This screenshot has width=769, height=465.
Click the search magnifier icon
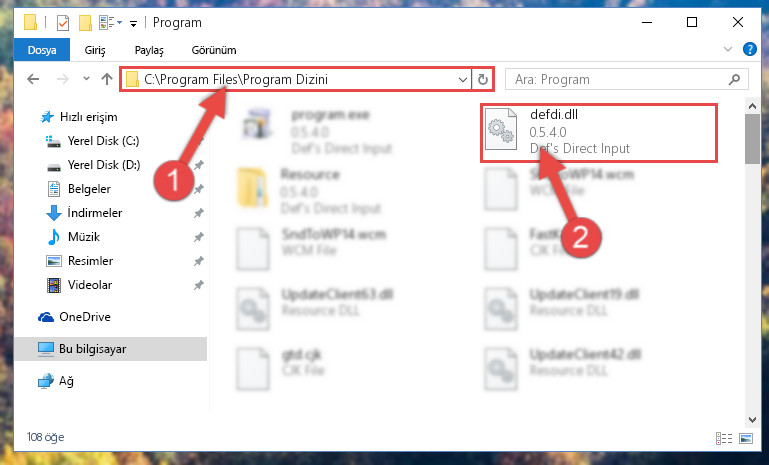point(734,79)
